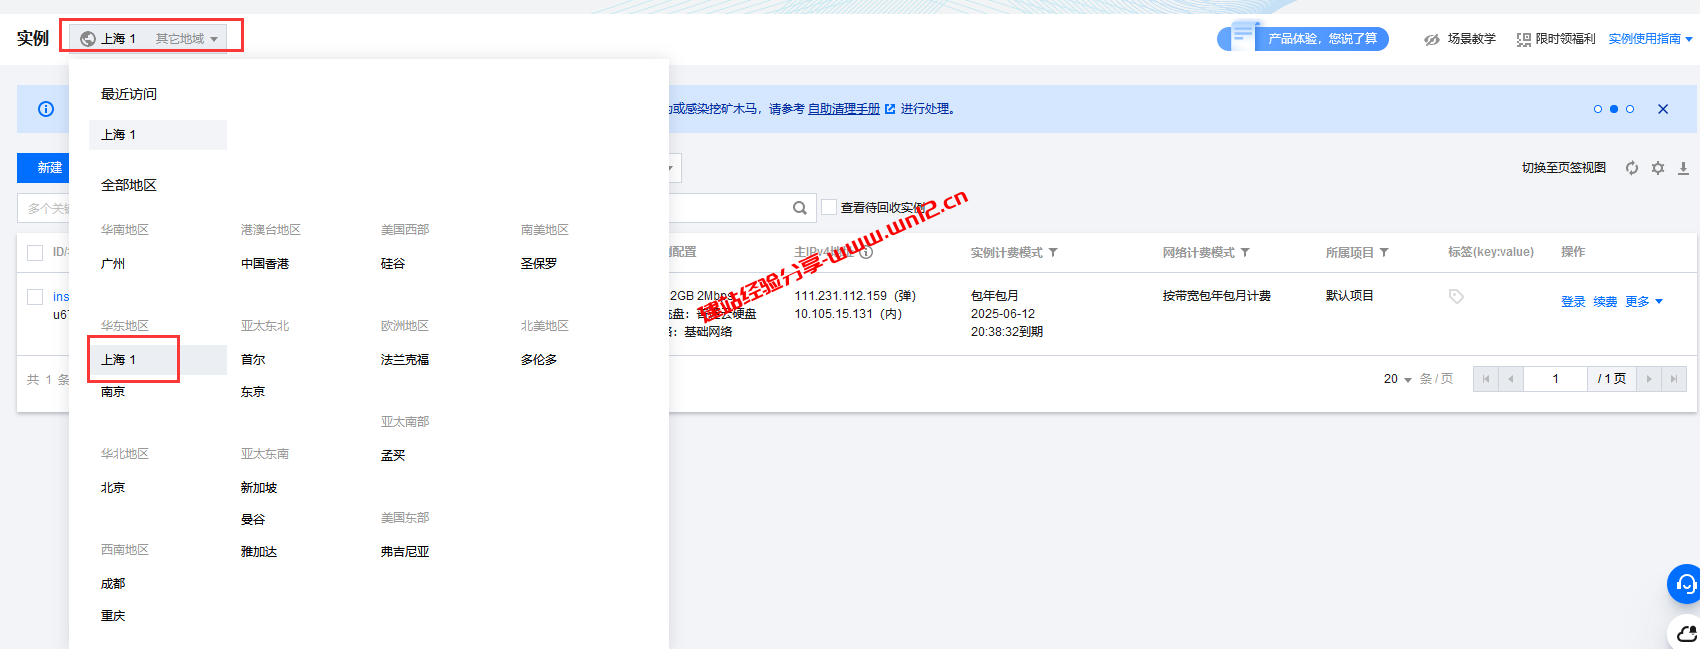Choose the 多伦多 region
This screenshot has width=1700, height=649.
coord(539,360)
